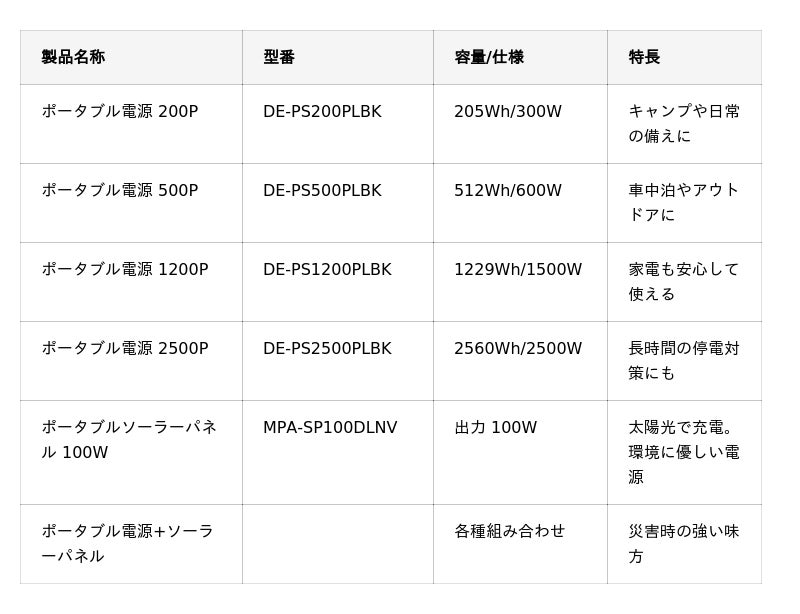Click the 災害時の強い味方 feature text
Image resolution: width=800 pixels, height=614 pixels.
click(x=684, y=543)
